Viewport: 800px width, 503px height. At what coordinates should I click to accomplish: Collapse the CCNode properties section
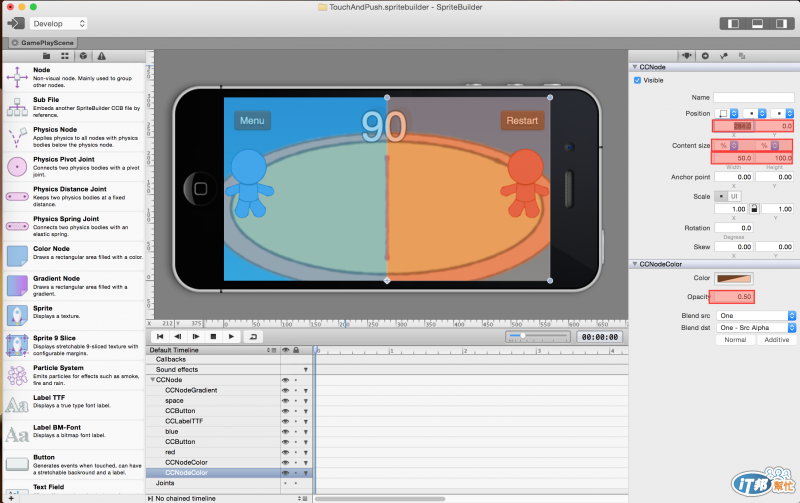pyautogui.click(x=635, y=67)
